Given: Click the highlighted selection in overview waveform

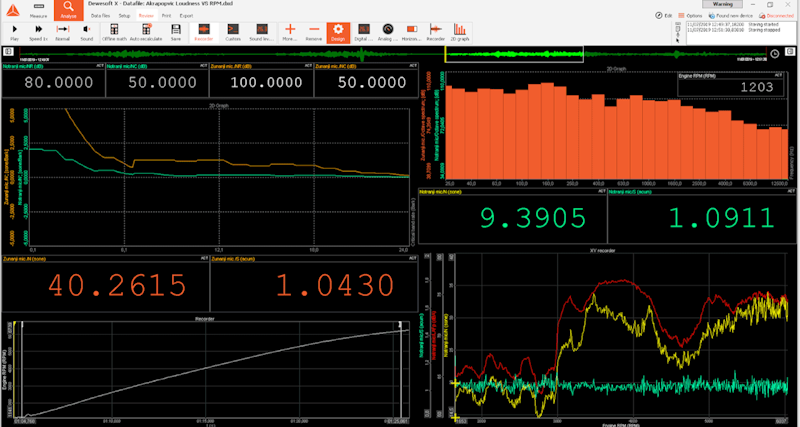Looking at the screenshot, I should tap(514, 54).
